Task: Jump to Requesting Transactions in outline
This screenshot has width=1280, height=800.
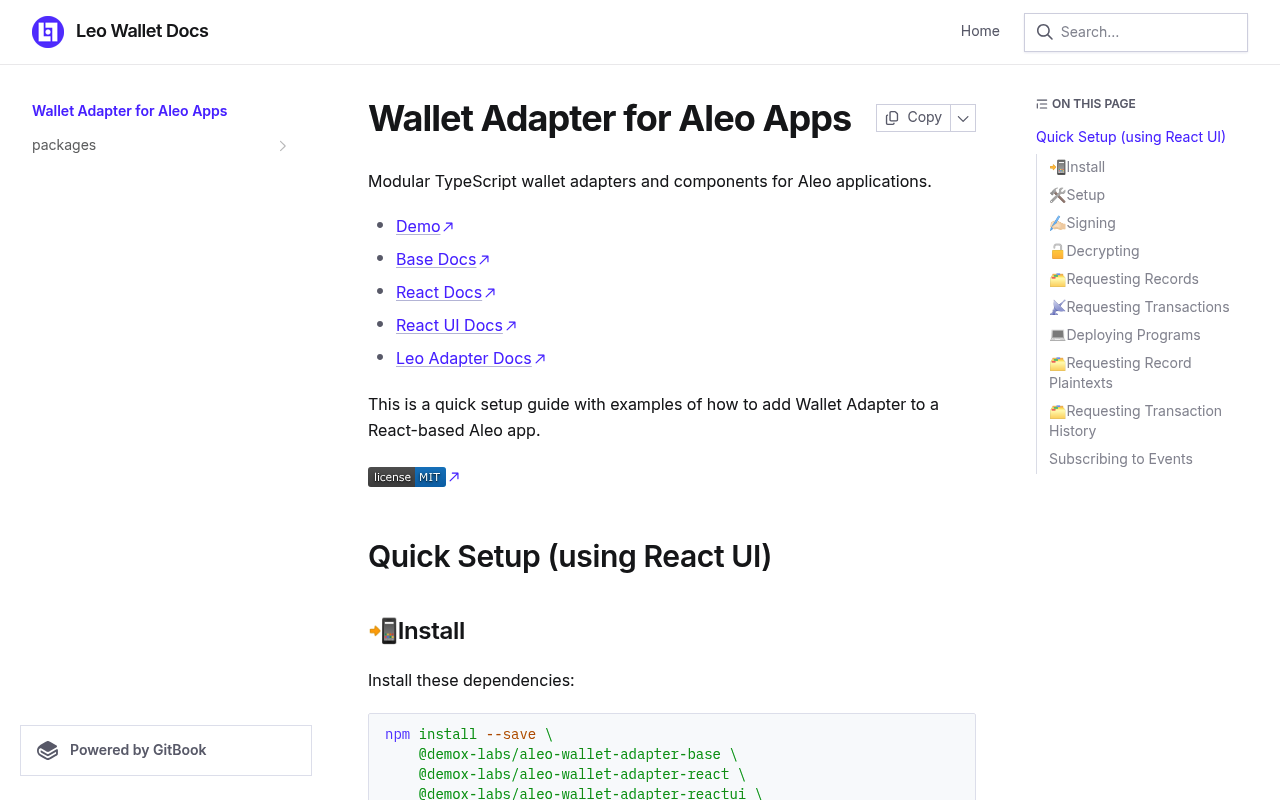Action: pos(1139,307)
